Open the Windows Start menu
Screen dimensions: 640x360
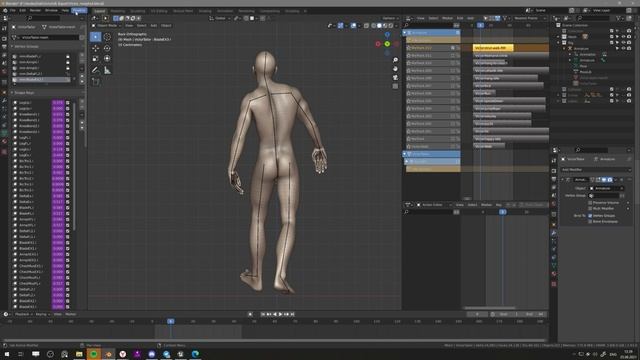[x=7, y=354]
